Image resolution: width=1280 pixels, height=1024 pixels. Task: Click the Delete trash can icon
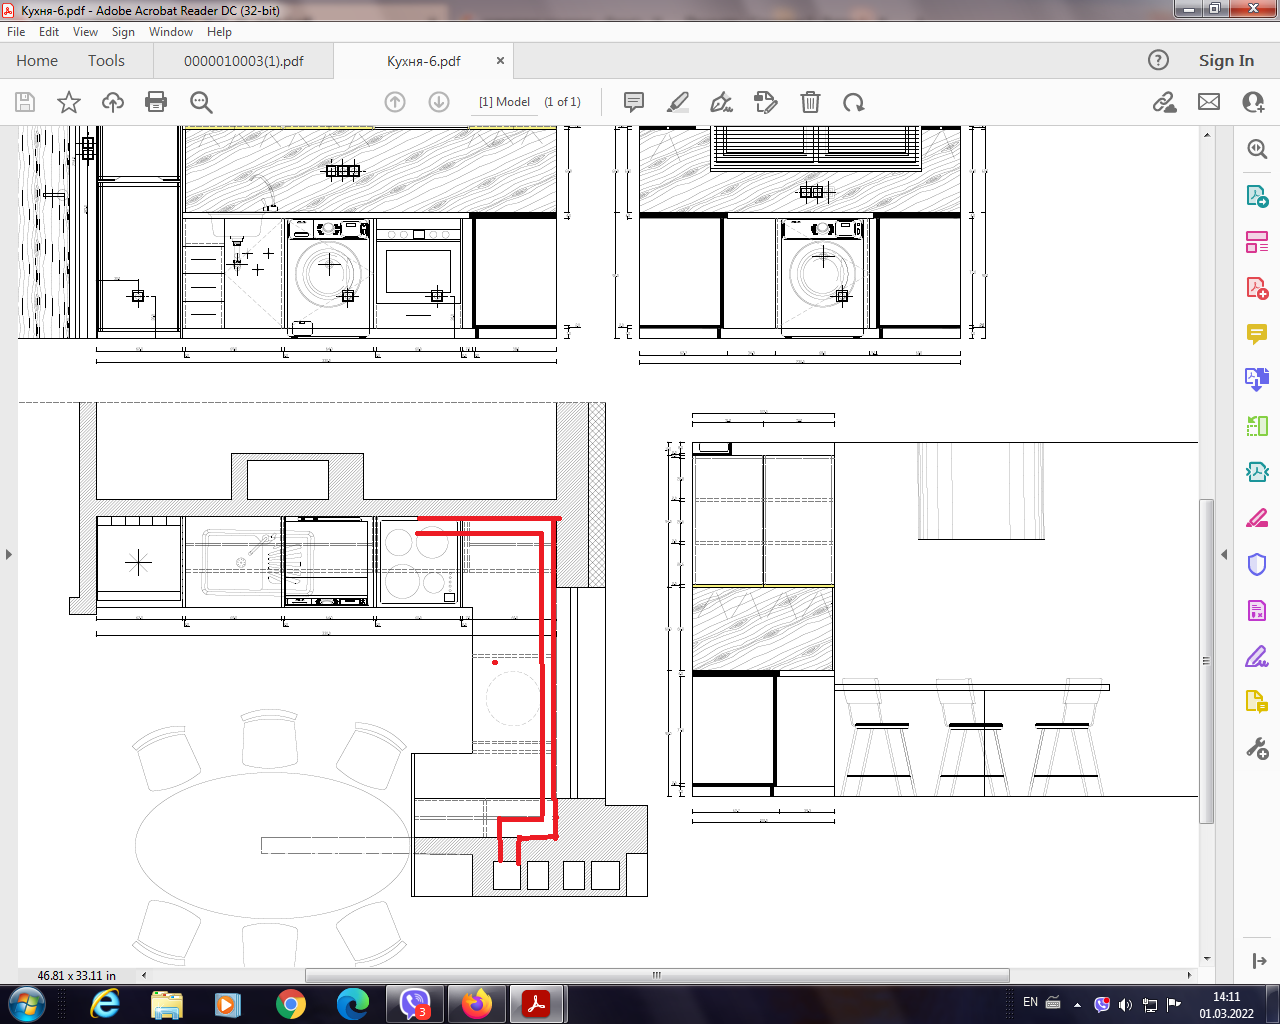(x=810, y=102)
